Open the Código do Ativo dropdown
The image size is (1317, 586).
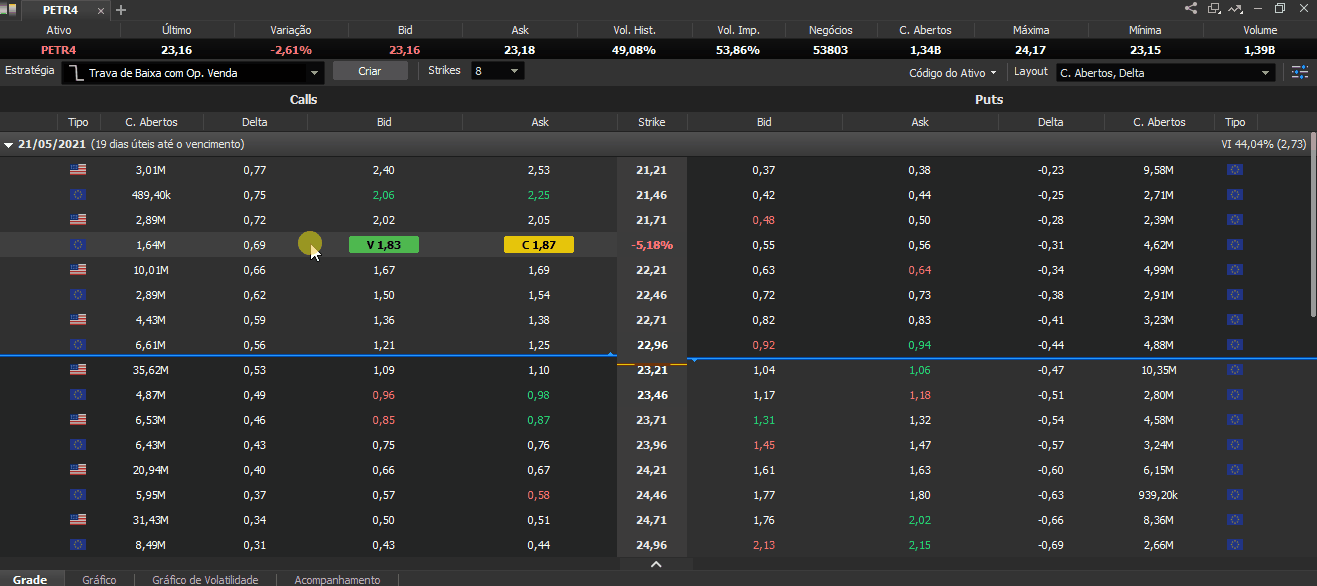952,72
